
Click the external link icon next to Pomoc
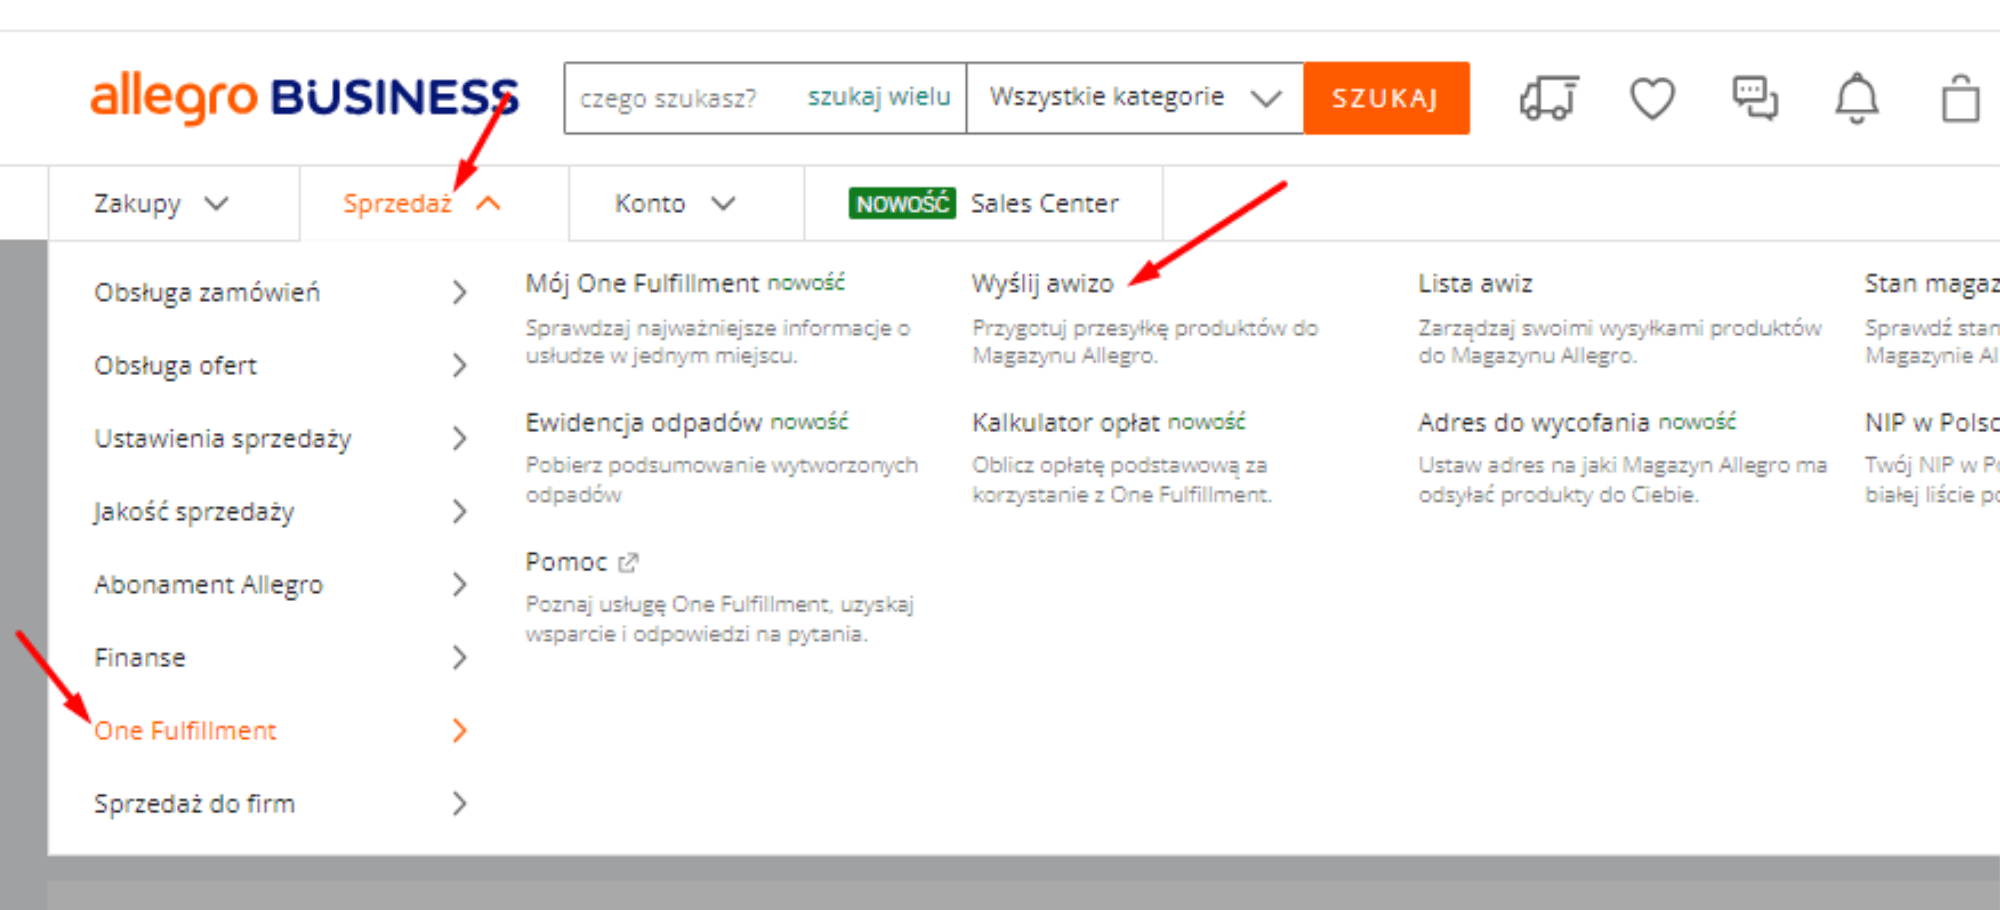tap(628, 563)
